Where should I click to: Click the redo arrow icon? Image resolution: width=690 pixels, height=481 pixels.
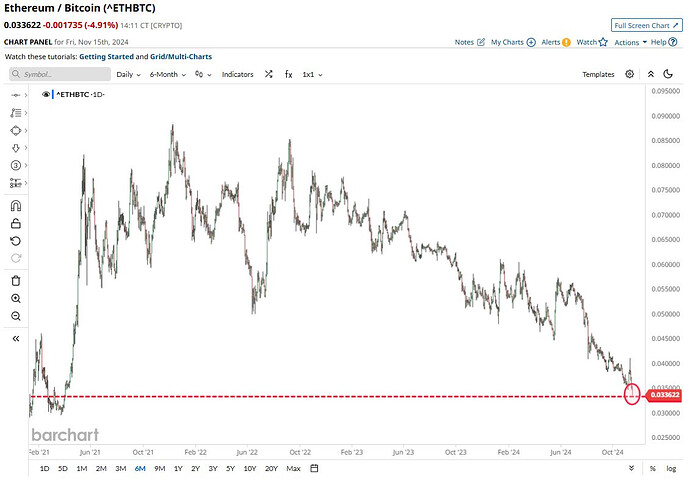[15, 258]
